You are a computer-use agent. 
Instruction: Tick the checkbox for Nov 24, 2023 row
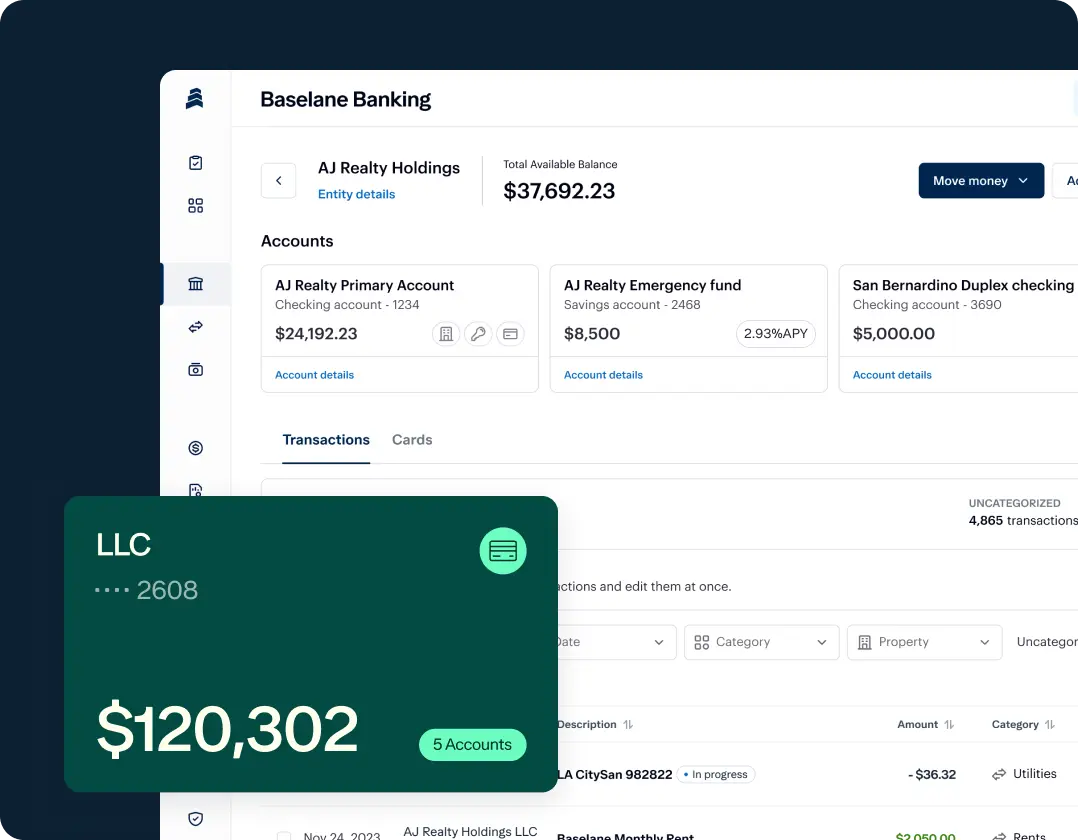pyautogui.click(x=283, y=836)
